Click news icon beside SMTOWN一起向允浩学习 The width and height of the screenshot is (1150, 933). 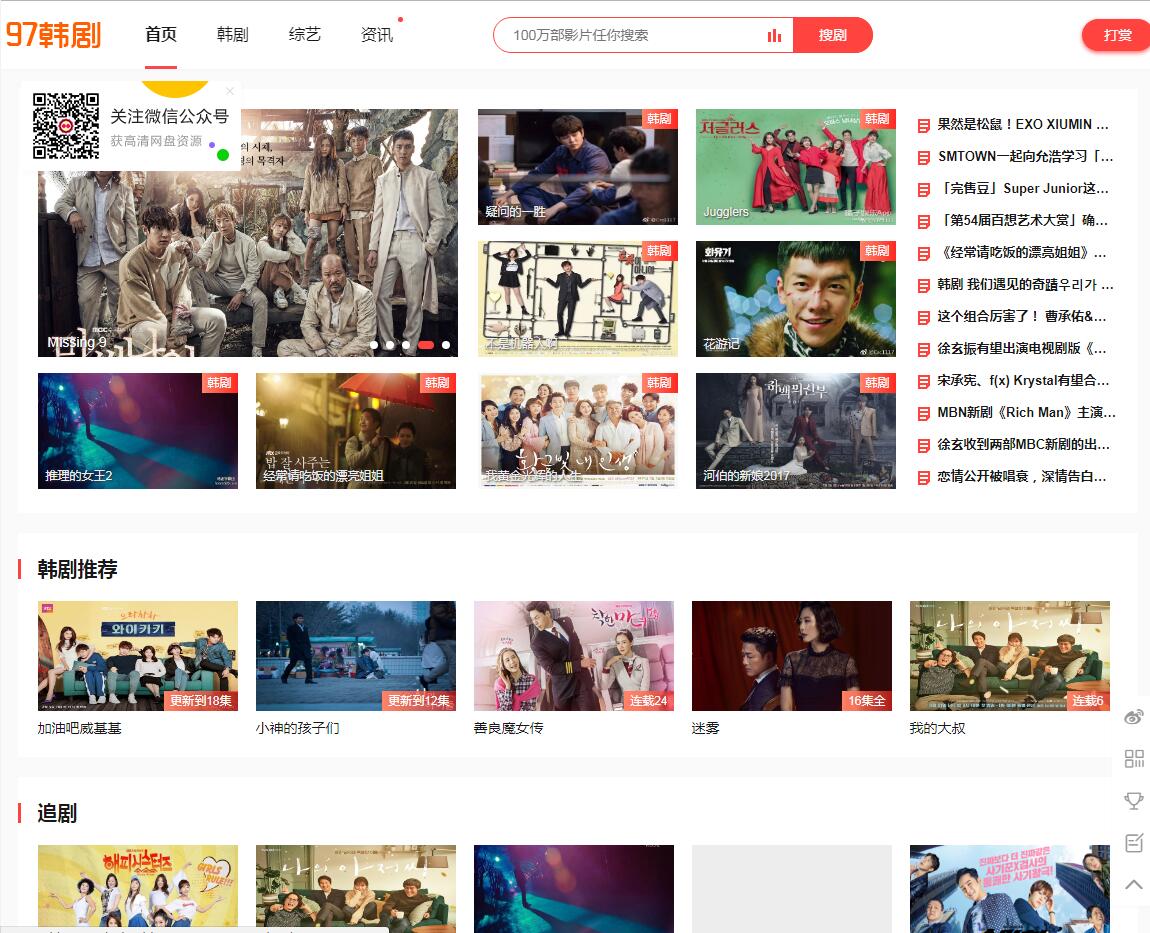coord(924,158)
